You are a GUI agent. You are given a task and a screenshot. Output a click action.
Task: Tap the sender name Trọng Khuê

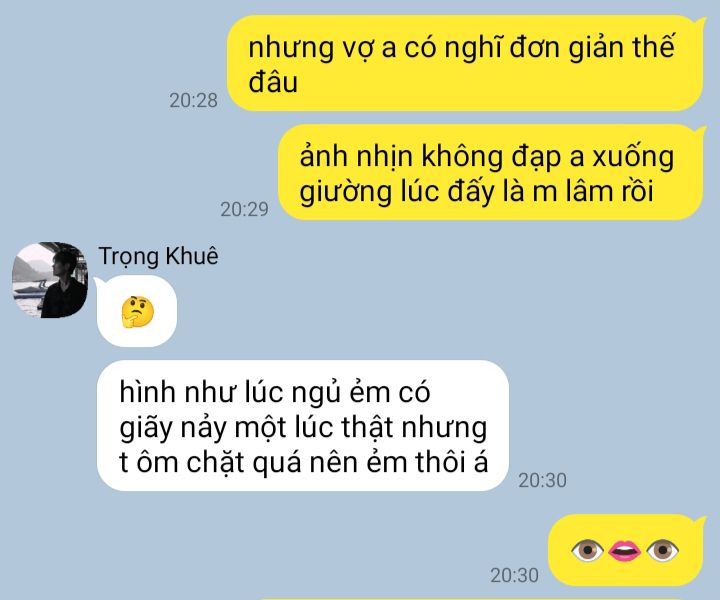click(x=158, y=257)
